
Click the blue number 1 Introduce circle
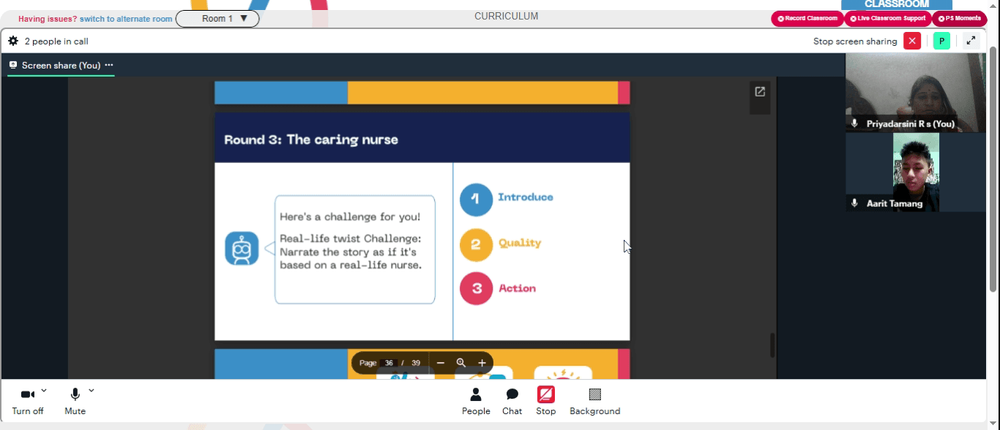point(476,200)
